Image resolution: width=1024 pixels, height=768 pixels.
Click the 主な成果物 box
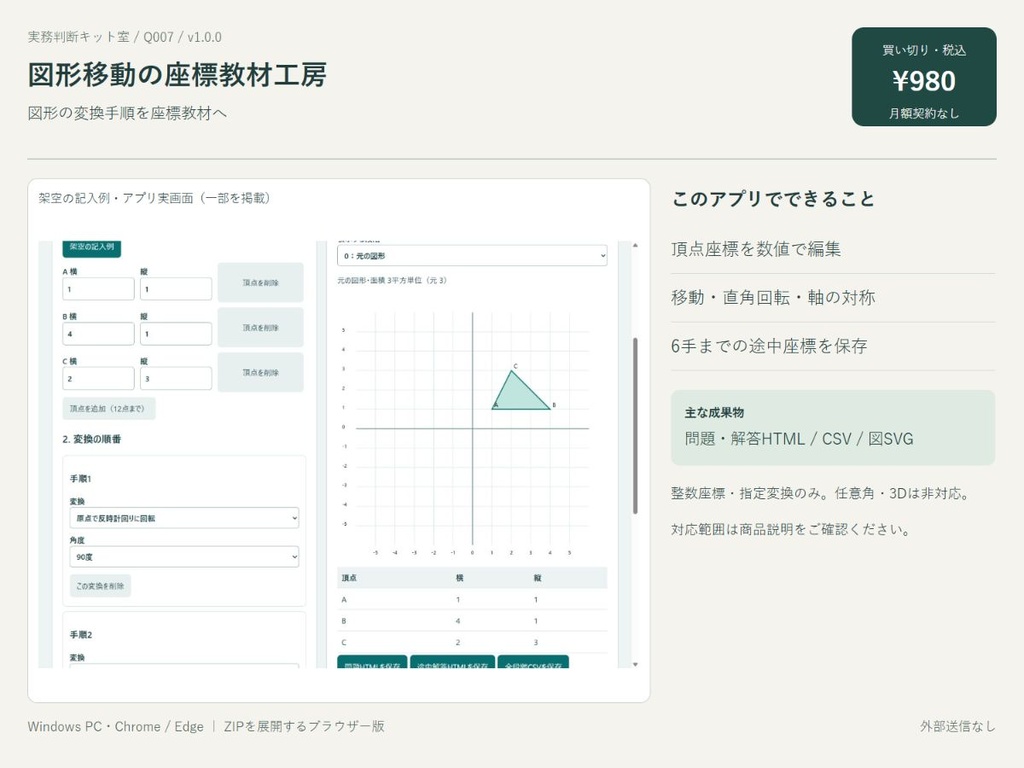pos(833,428)
